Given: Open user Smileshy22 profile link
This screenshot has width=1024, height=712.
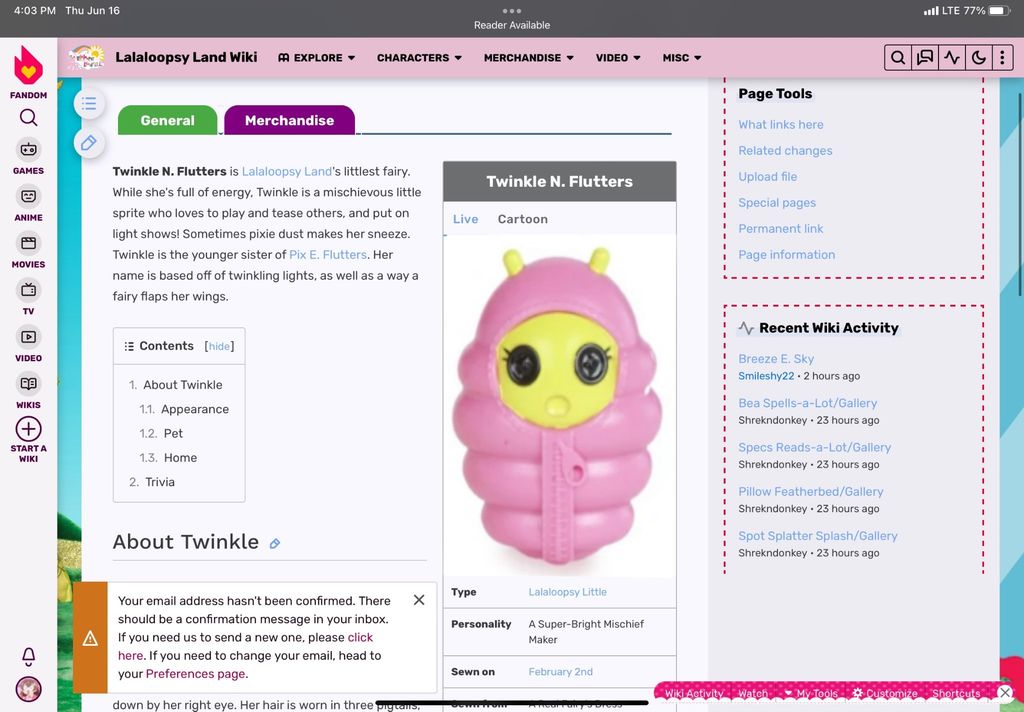Looking at the screenshot, I should pyautogui.click(x=766, y=376).
